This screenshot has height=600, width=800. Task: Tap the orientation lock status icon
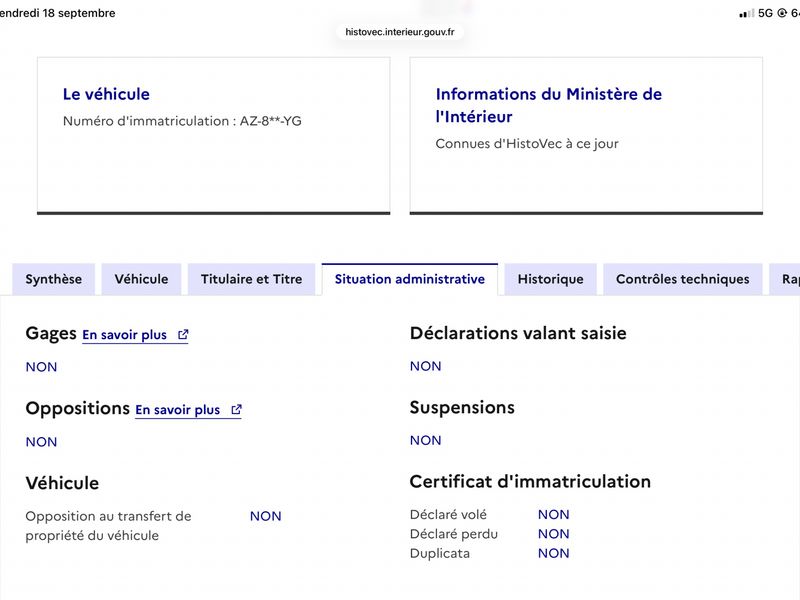point(782,13)
